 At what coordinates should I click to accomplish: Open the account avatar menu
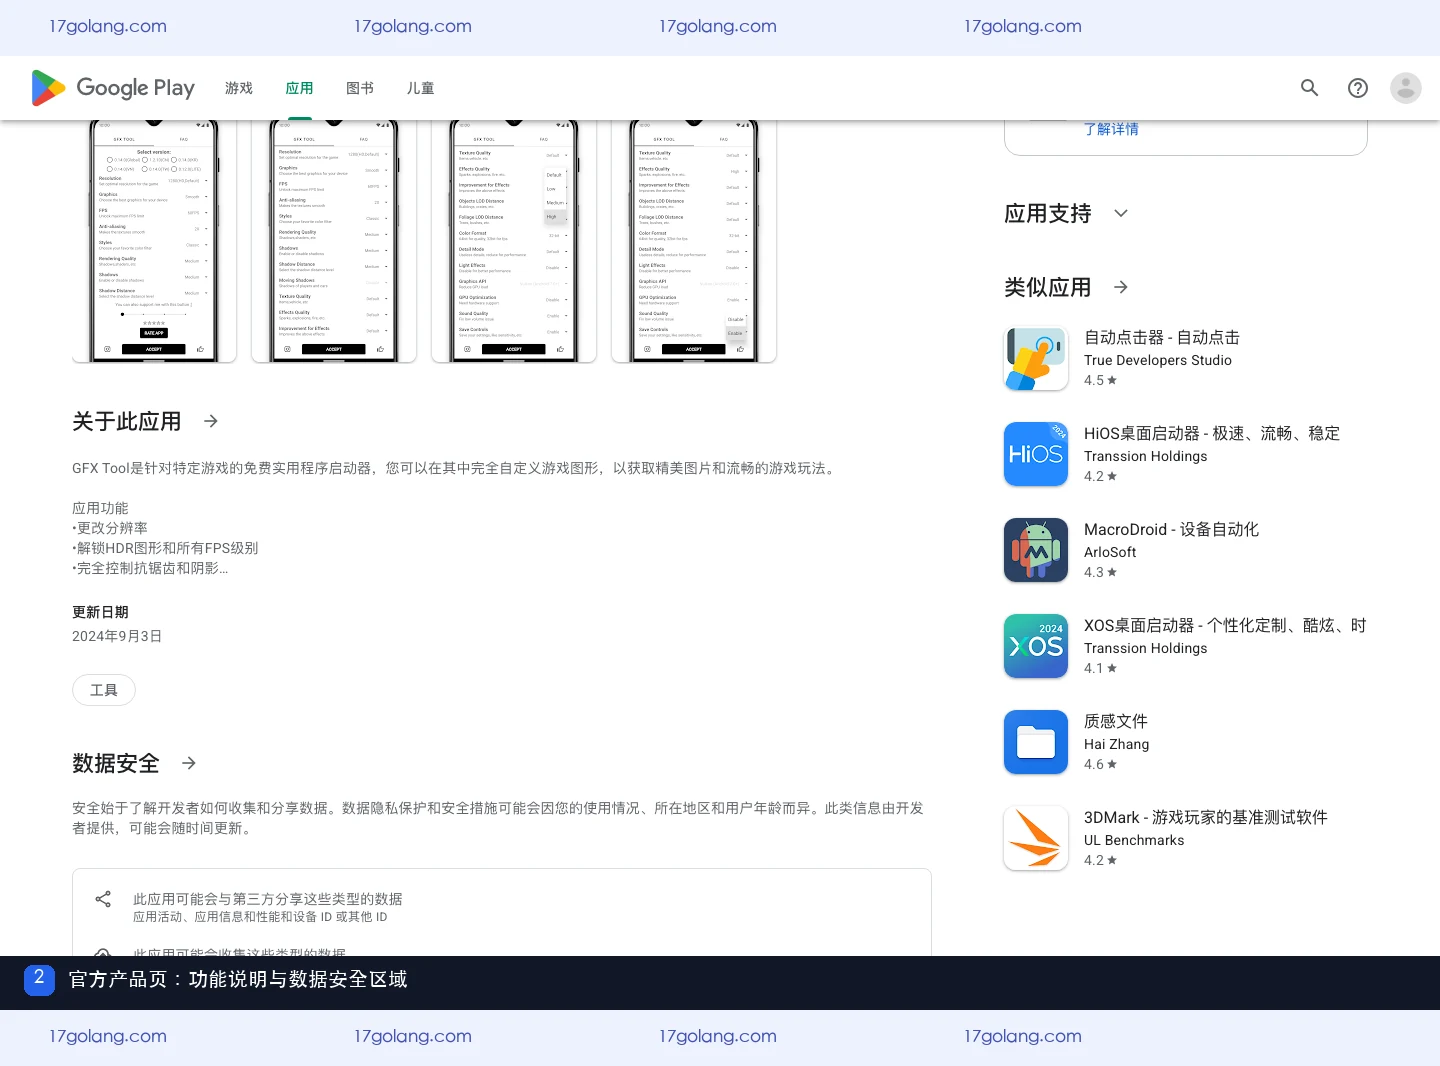tap(1405, 88)
